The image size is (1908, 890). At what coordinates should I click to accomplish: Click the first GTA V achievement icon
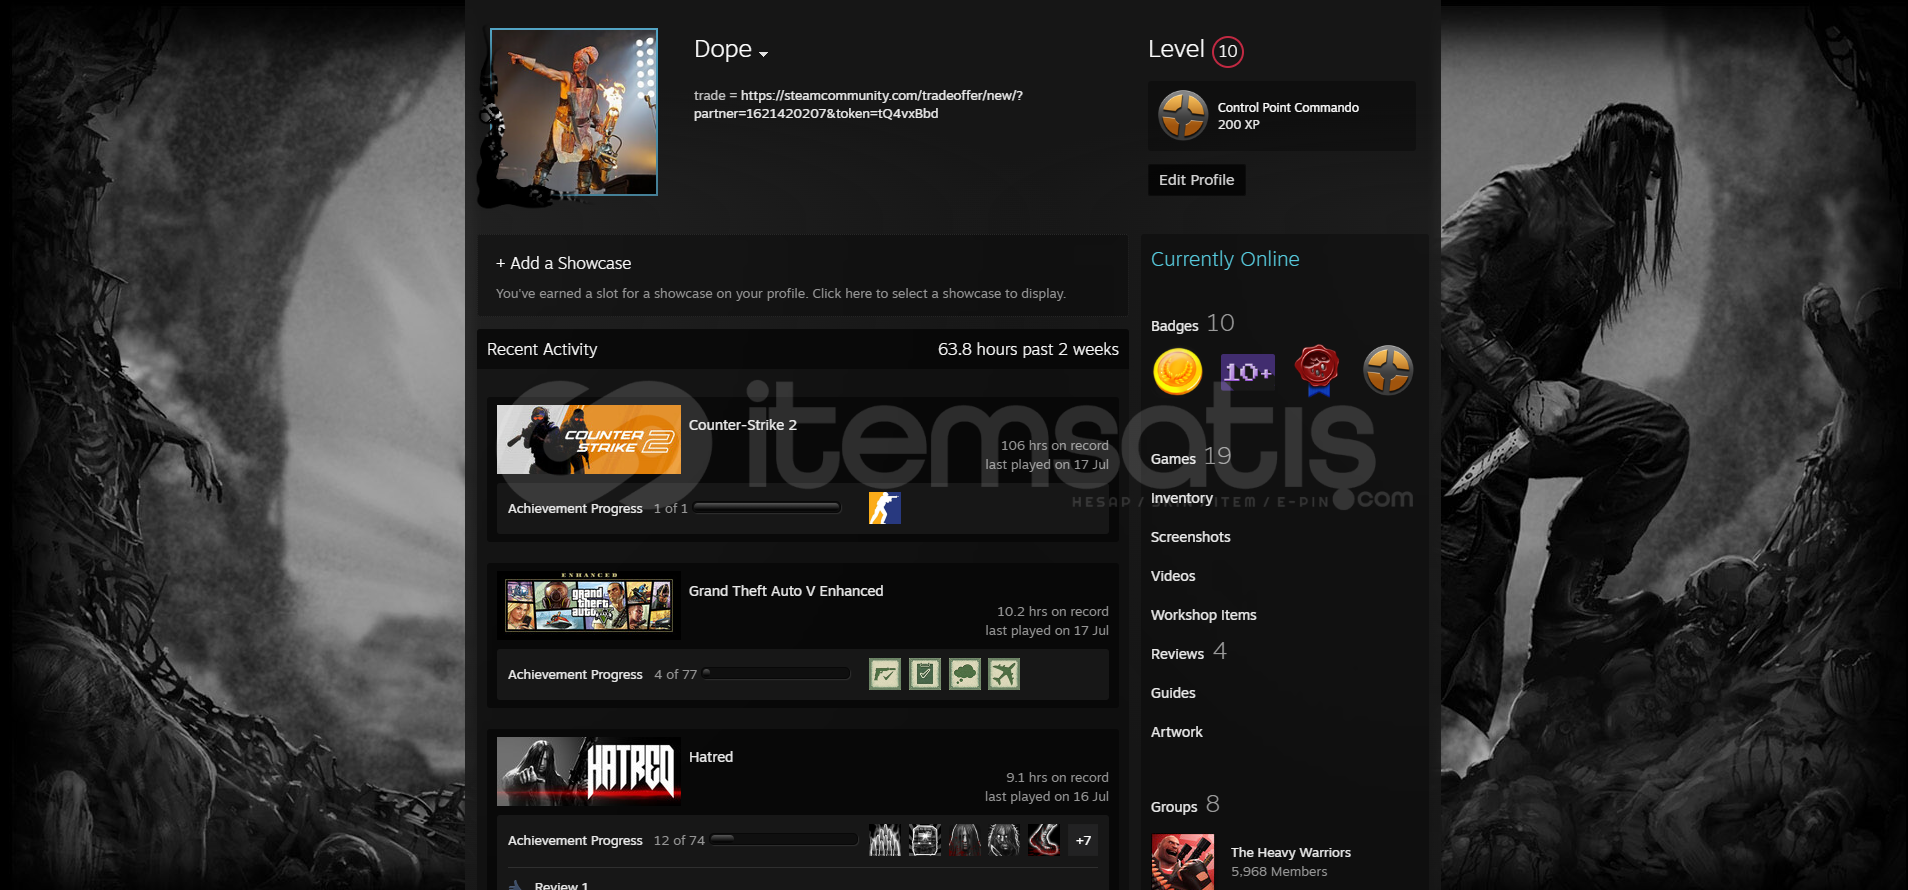click(885, 674)
